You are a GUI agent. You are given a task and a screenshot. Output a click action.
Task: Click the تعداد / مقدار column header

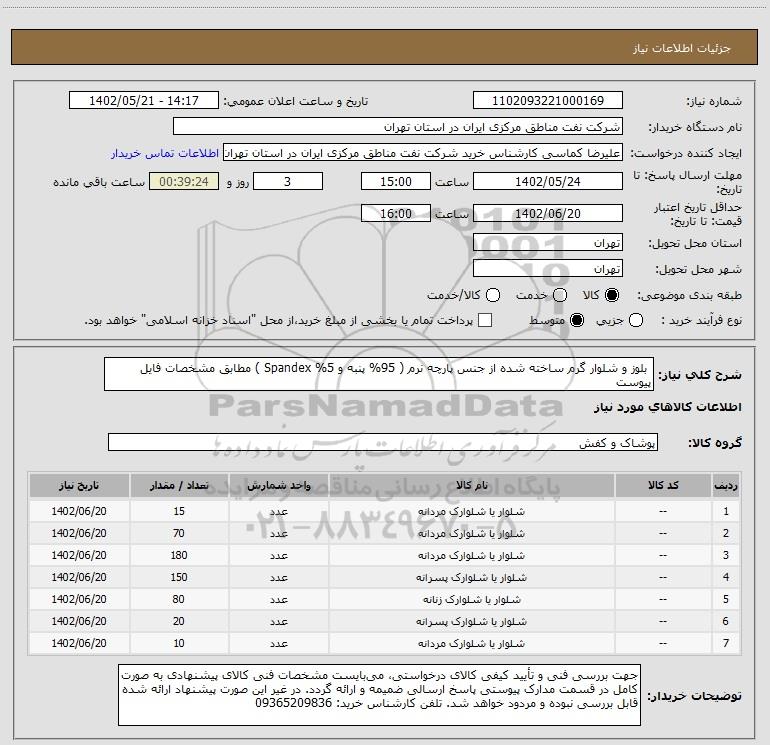click(x=179, y=485)
